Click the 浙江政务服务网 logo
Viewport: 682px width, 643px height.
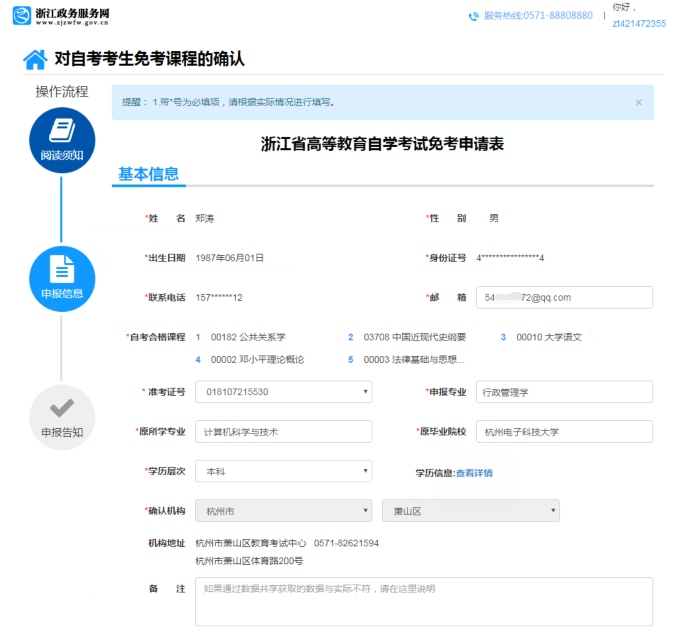(x=62, y=16)
